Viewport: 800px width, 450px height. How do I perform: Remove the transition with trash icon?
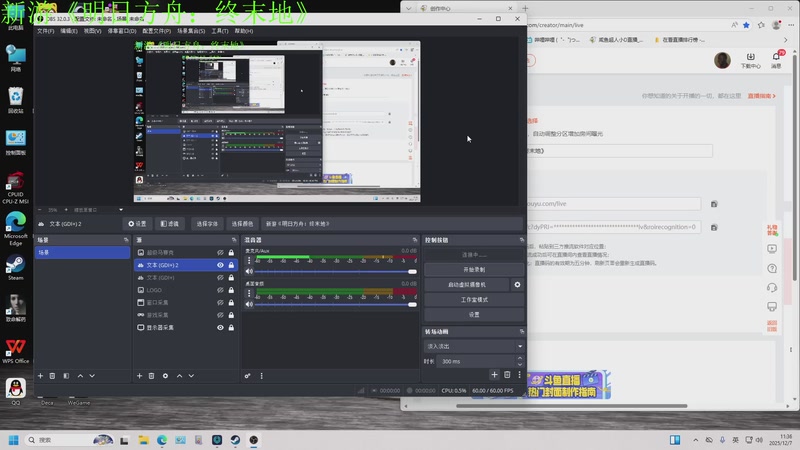click(x=507, y=375)
